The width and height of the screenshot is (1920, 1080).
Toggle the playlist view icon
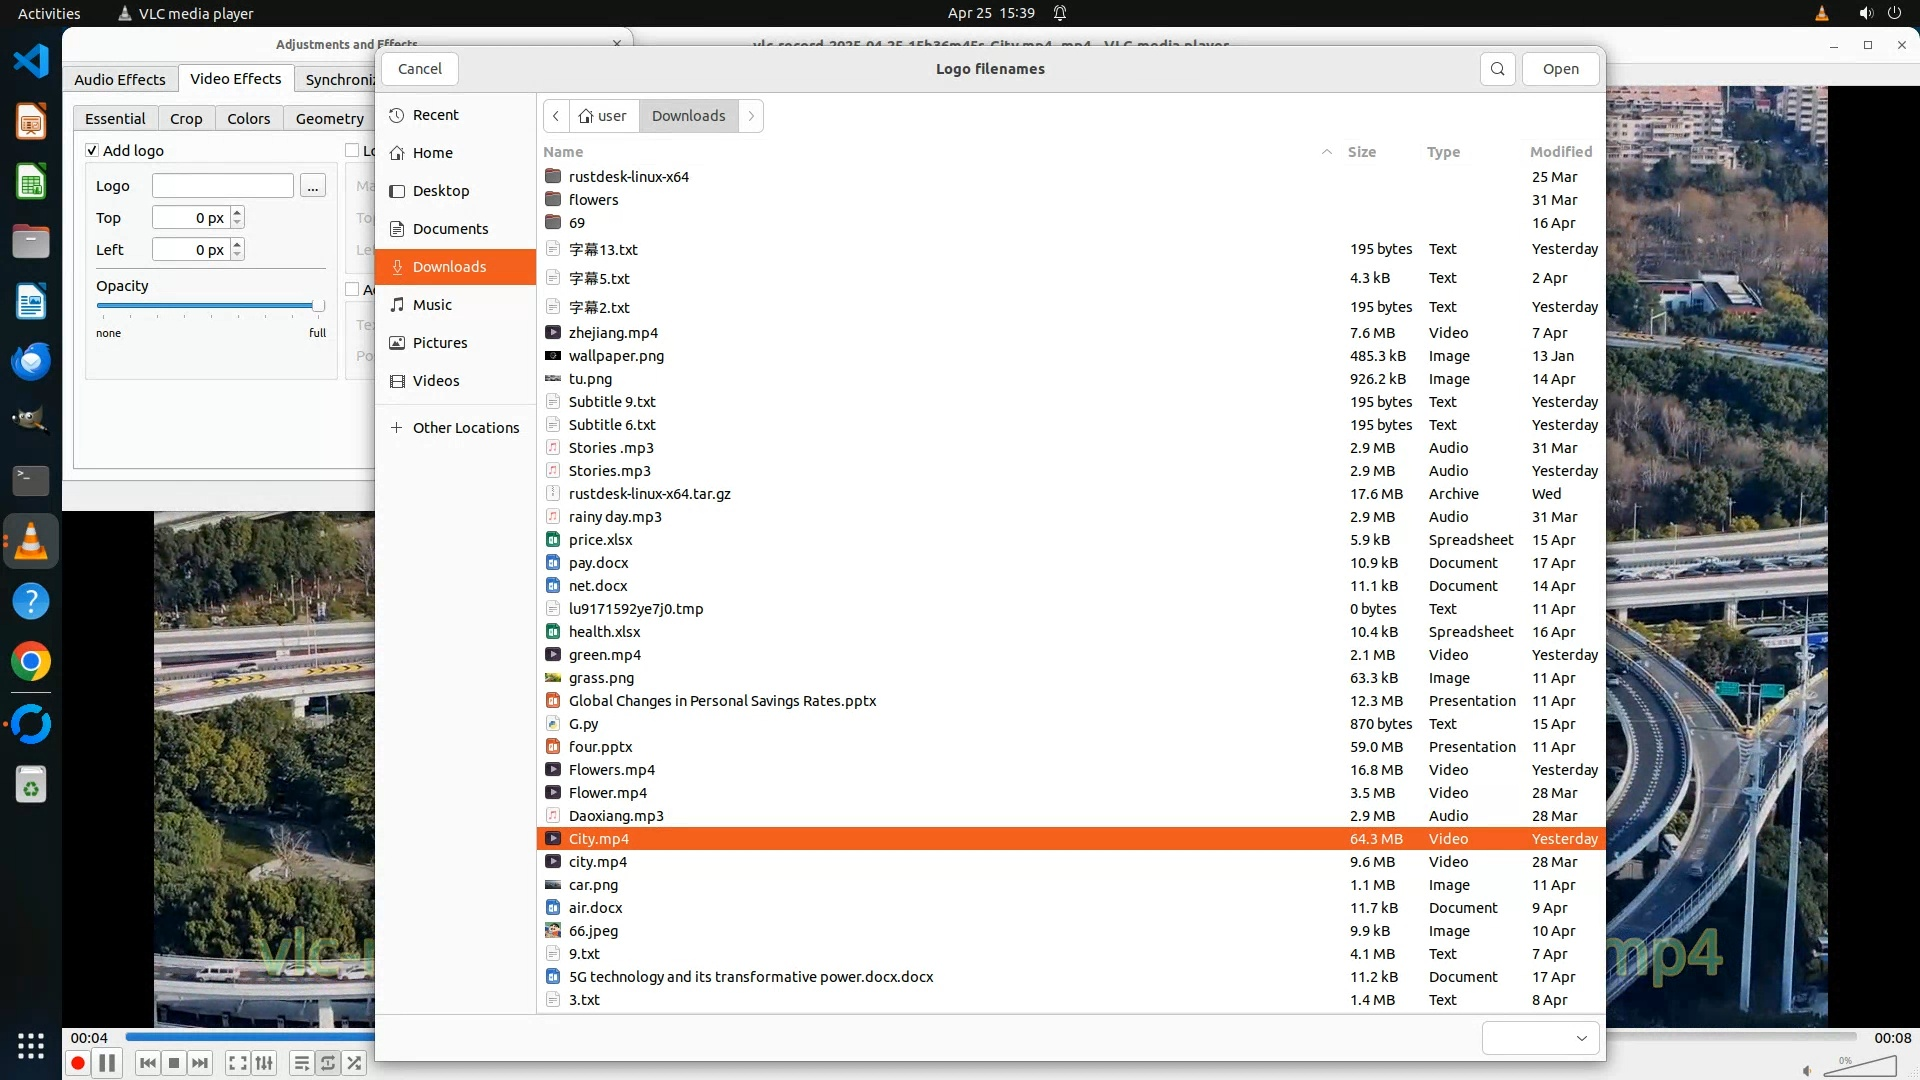(301, 1063)
